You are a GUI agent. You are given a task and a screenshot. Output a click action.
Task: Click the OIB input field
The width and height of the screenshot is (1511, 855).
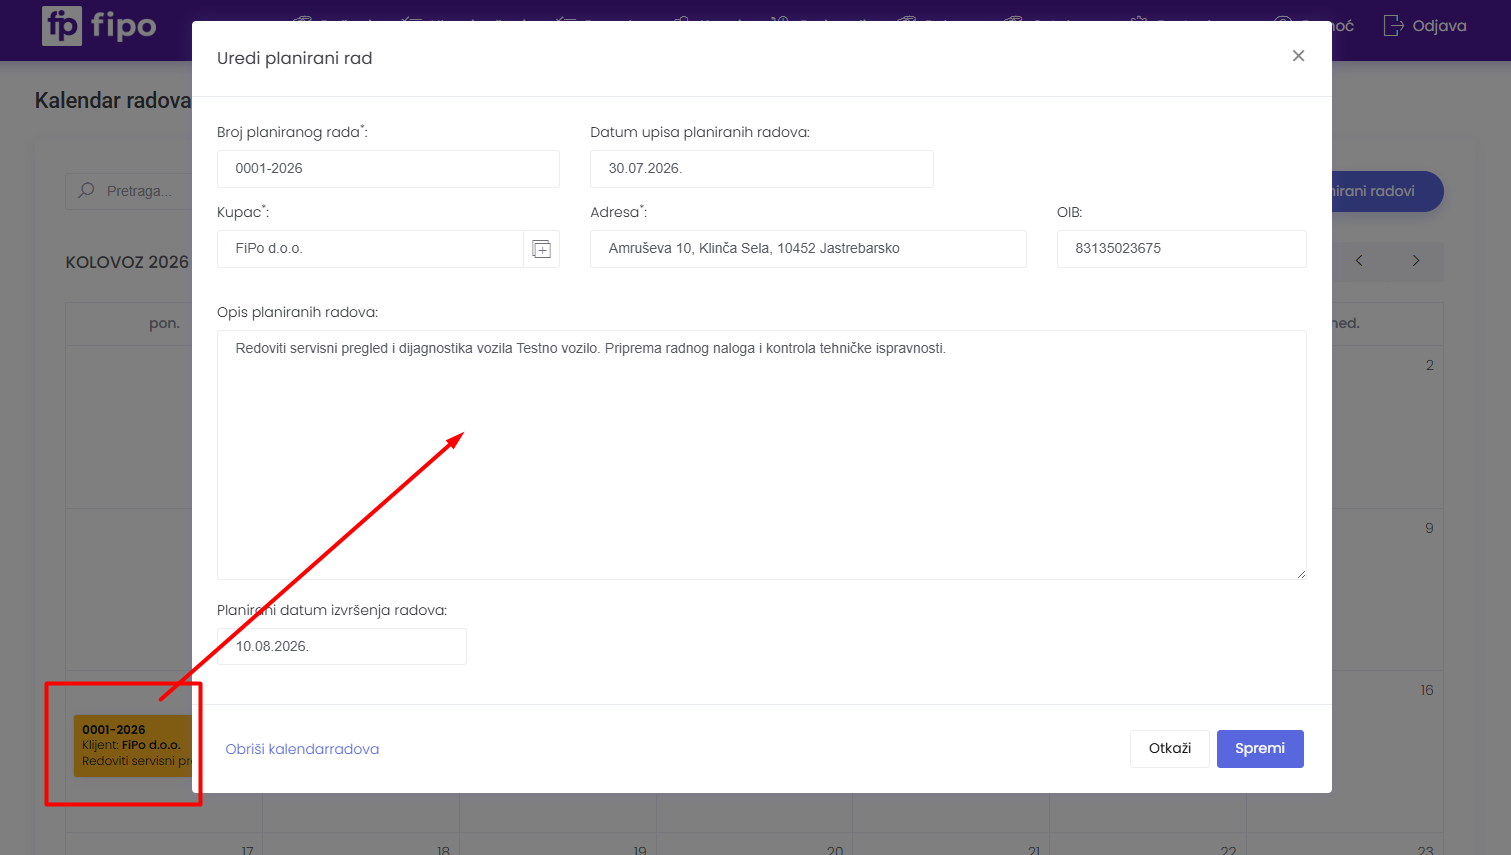pos(1182,249)
